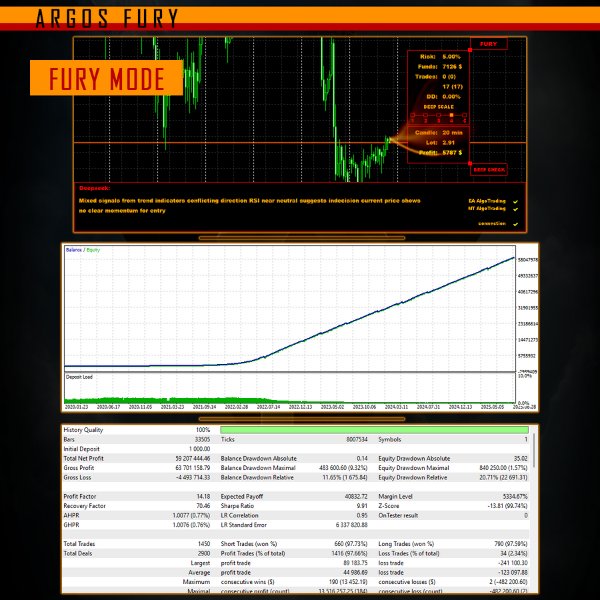Screen dimensions: 600x600
Task: Click the History Quality 100% value
Action: (x=203, y=430)
